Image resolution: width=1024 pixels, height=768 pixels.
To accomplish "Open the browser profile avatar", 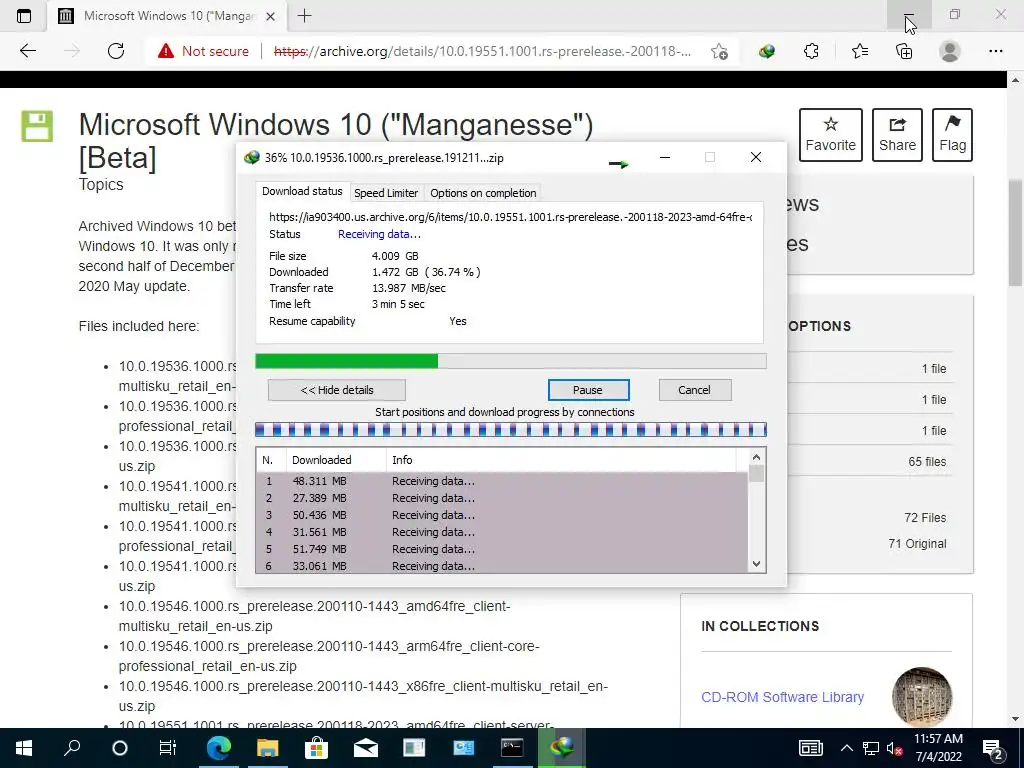I will point(950,51).
